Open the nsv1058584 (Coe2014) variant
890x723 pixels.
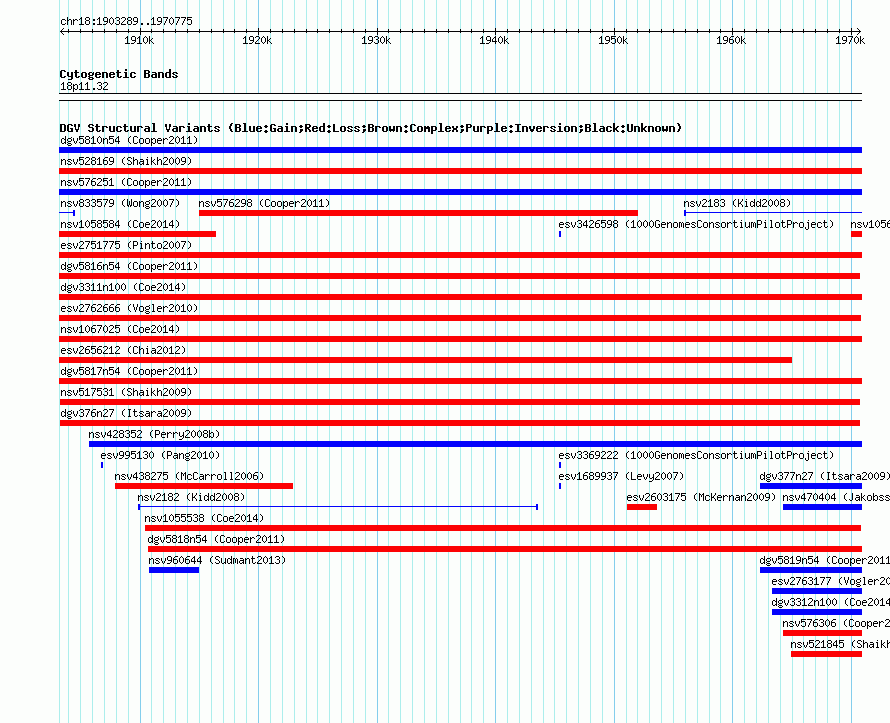coord(120,224)
